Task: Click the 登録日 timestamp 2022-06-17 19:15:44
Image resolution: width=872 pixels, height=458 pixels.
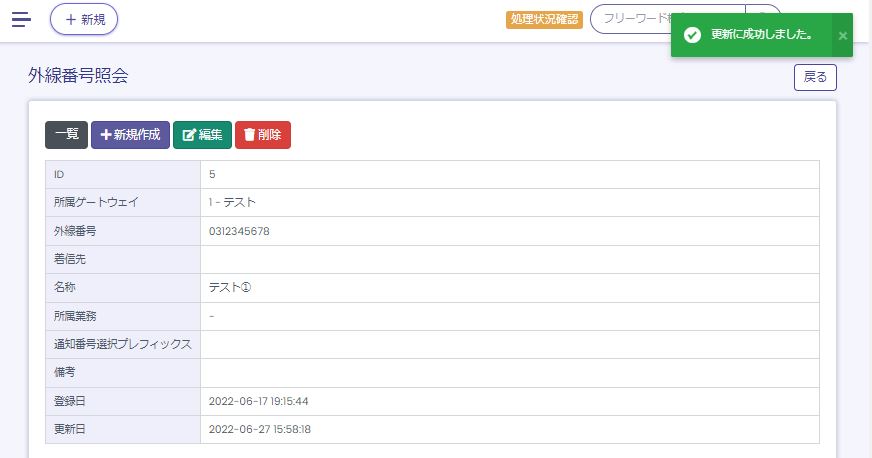Action: 258,401
